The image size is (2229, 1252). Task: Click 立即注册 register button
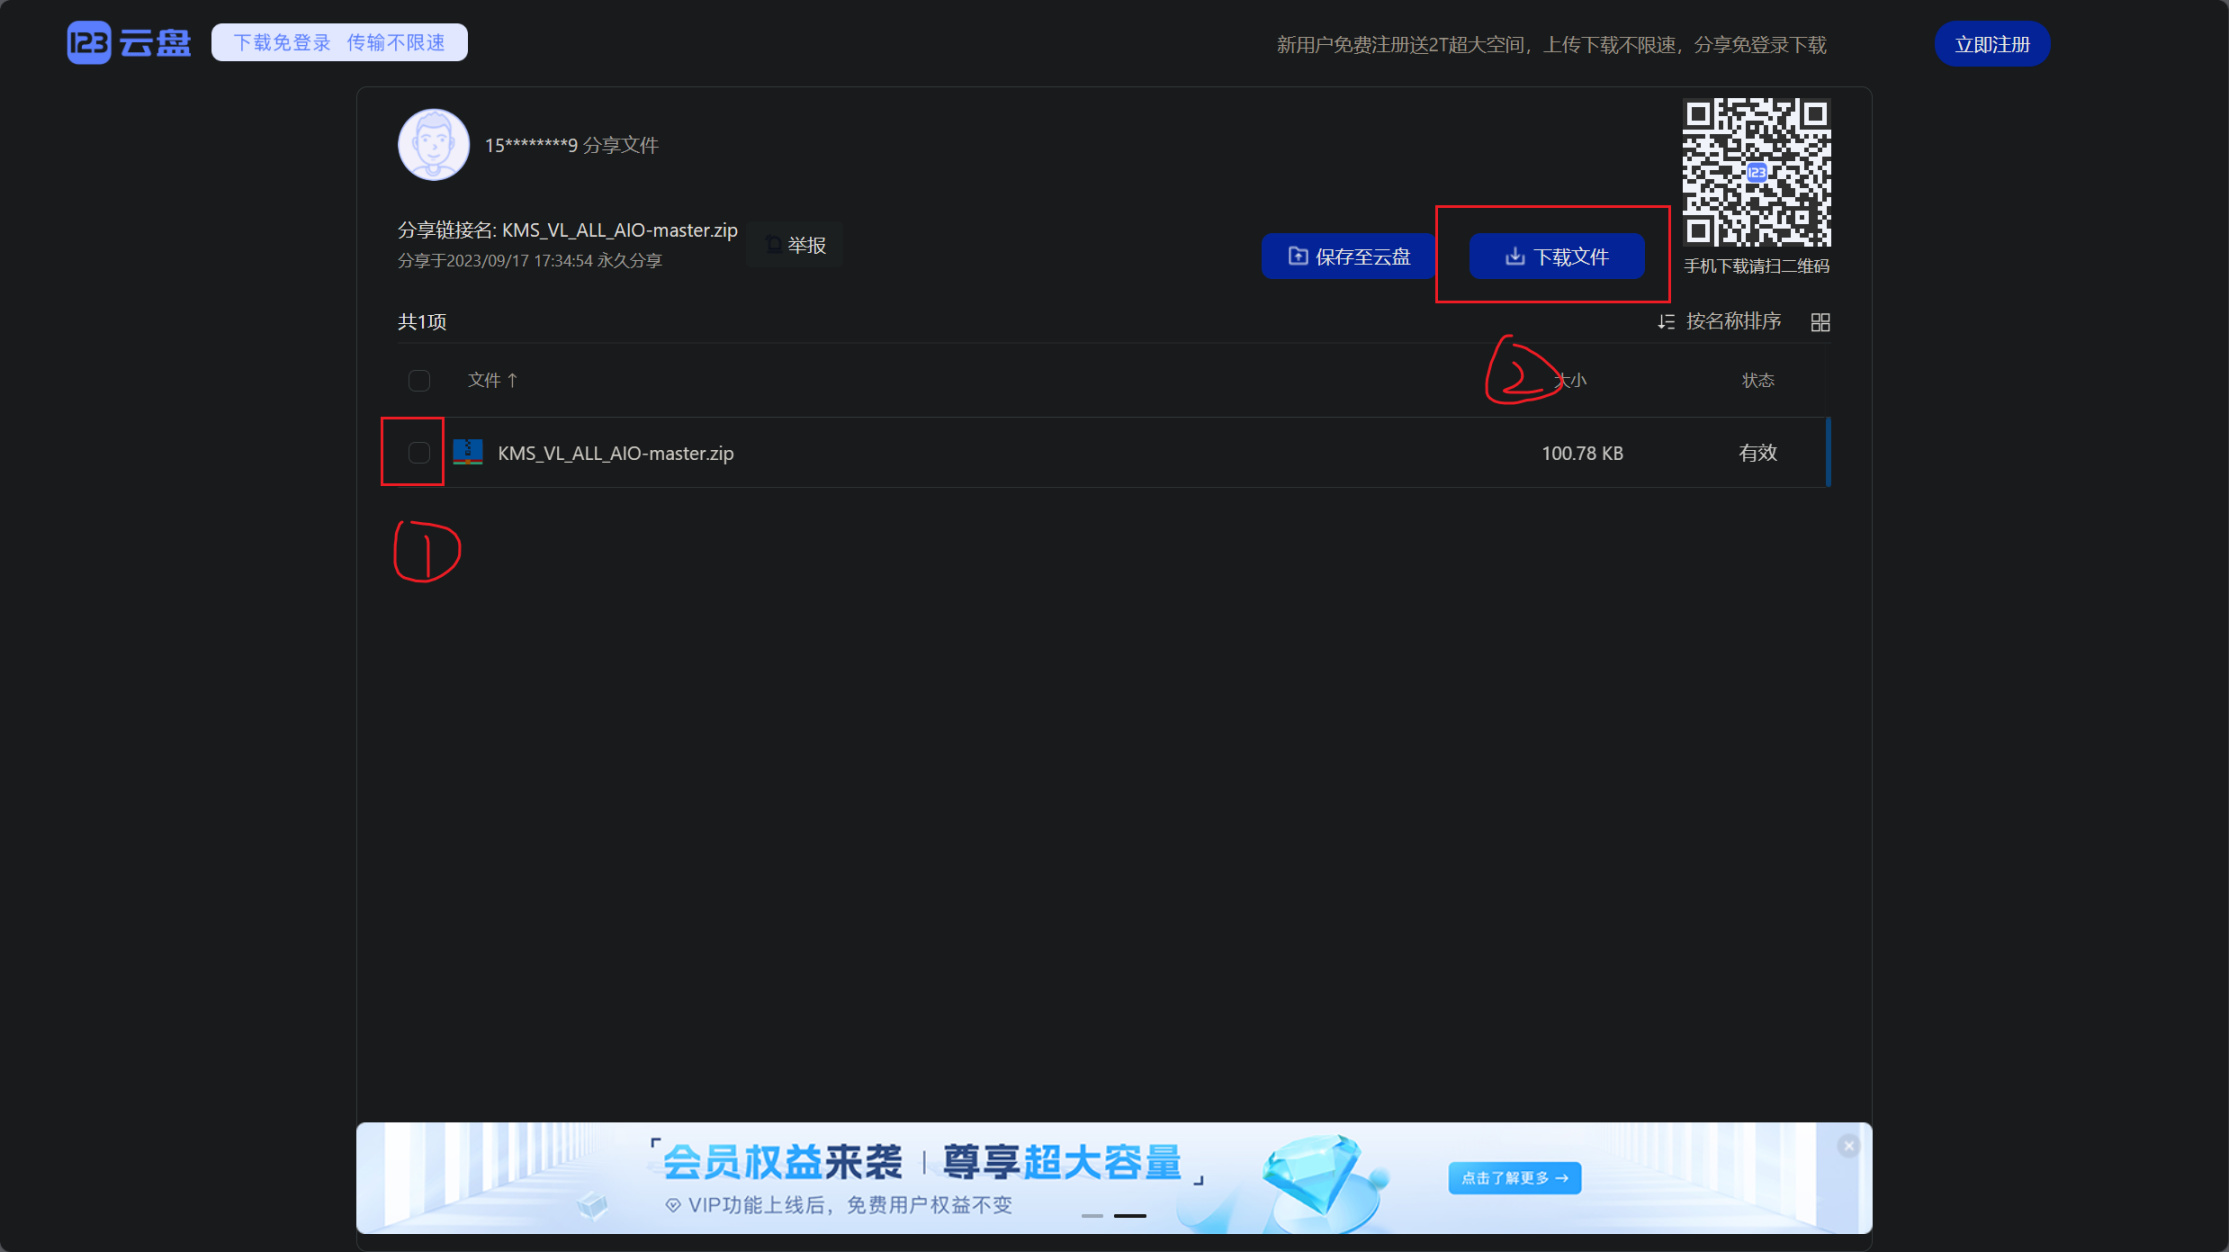tap(1991, 44)
